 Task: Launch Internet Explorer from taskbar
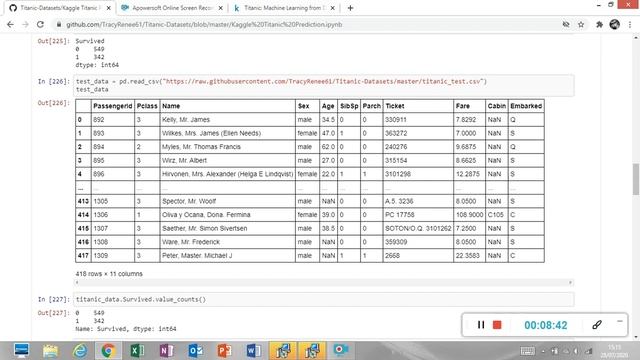click(x=80, y=351)
